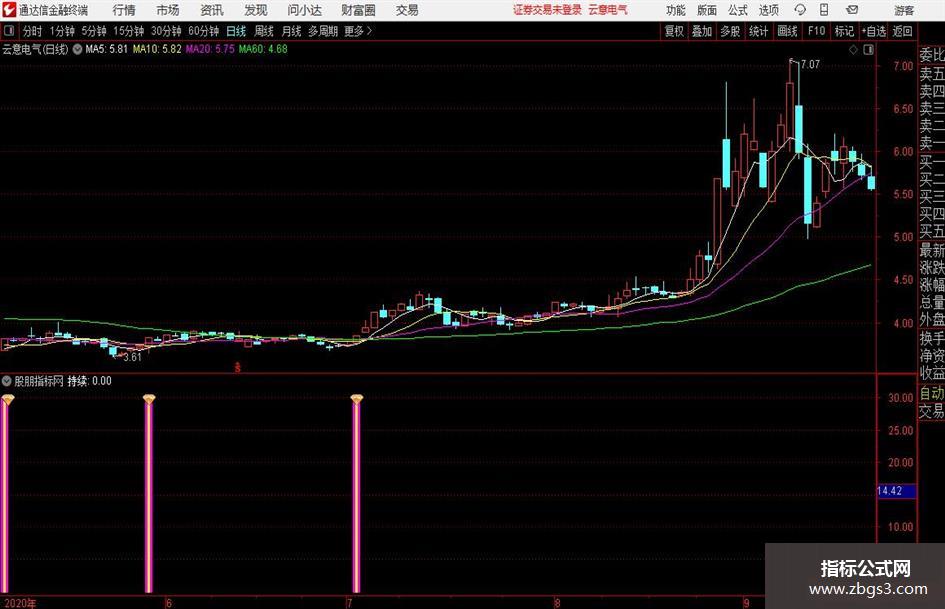This screenshot has width=945, height=609.
Task: Open the 多周期 multi-period view
Action: pos(323,31)
